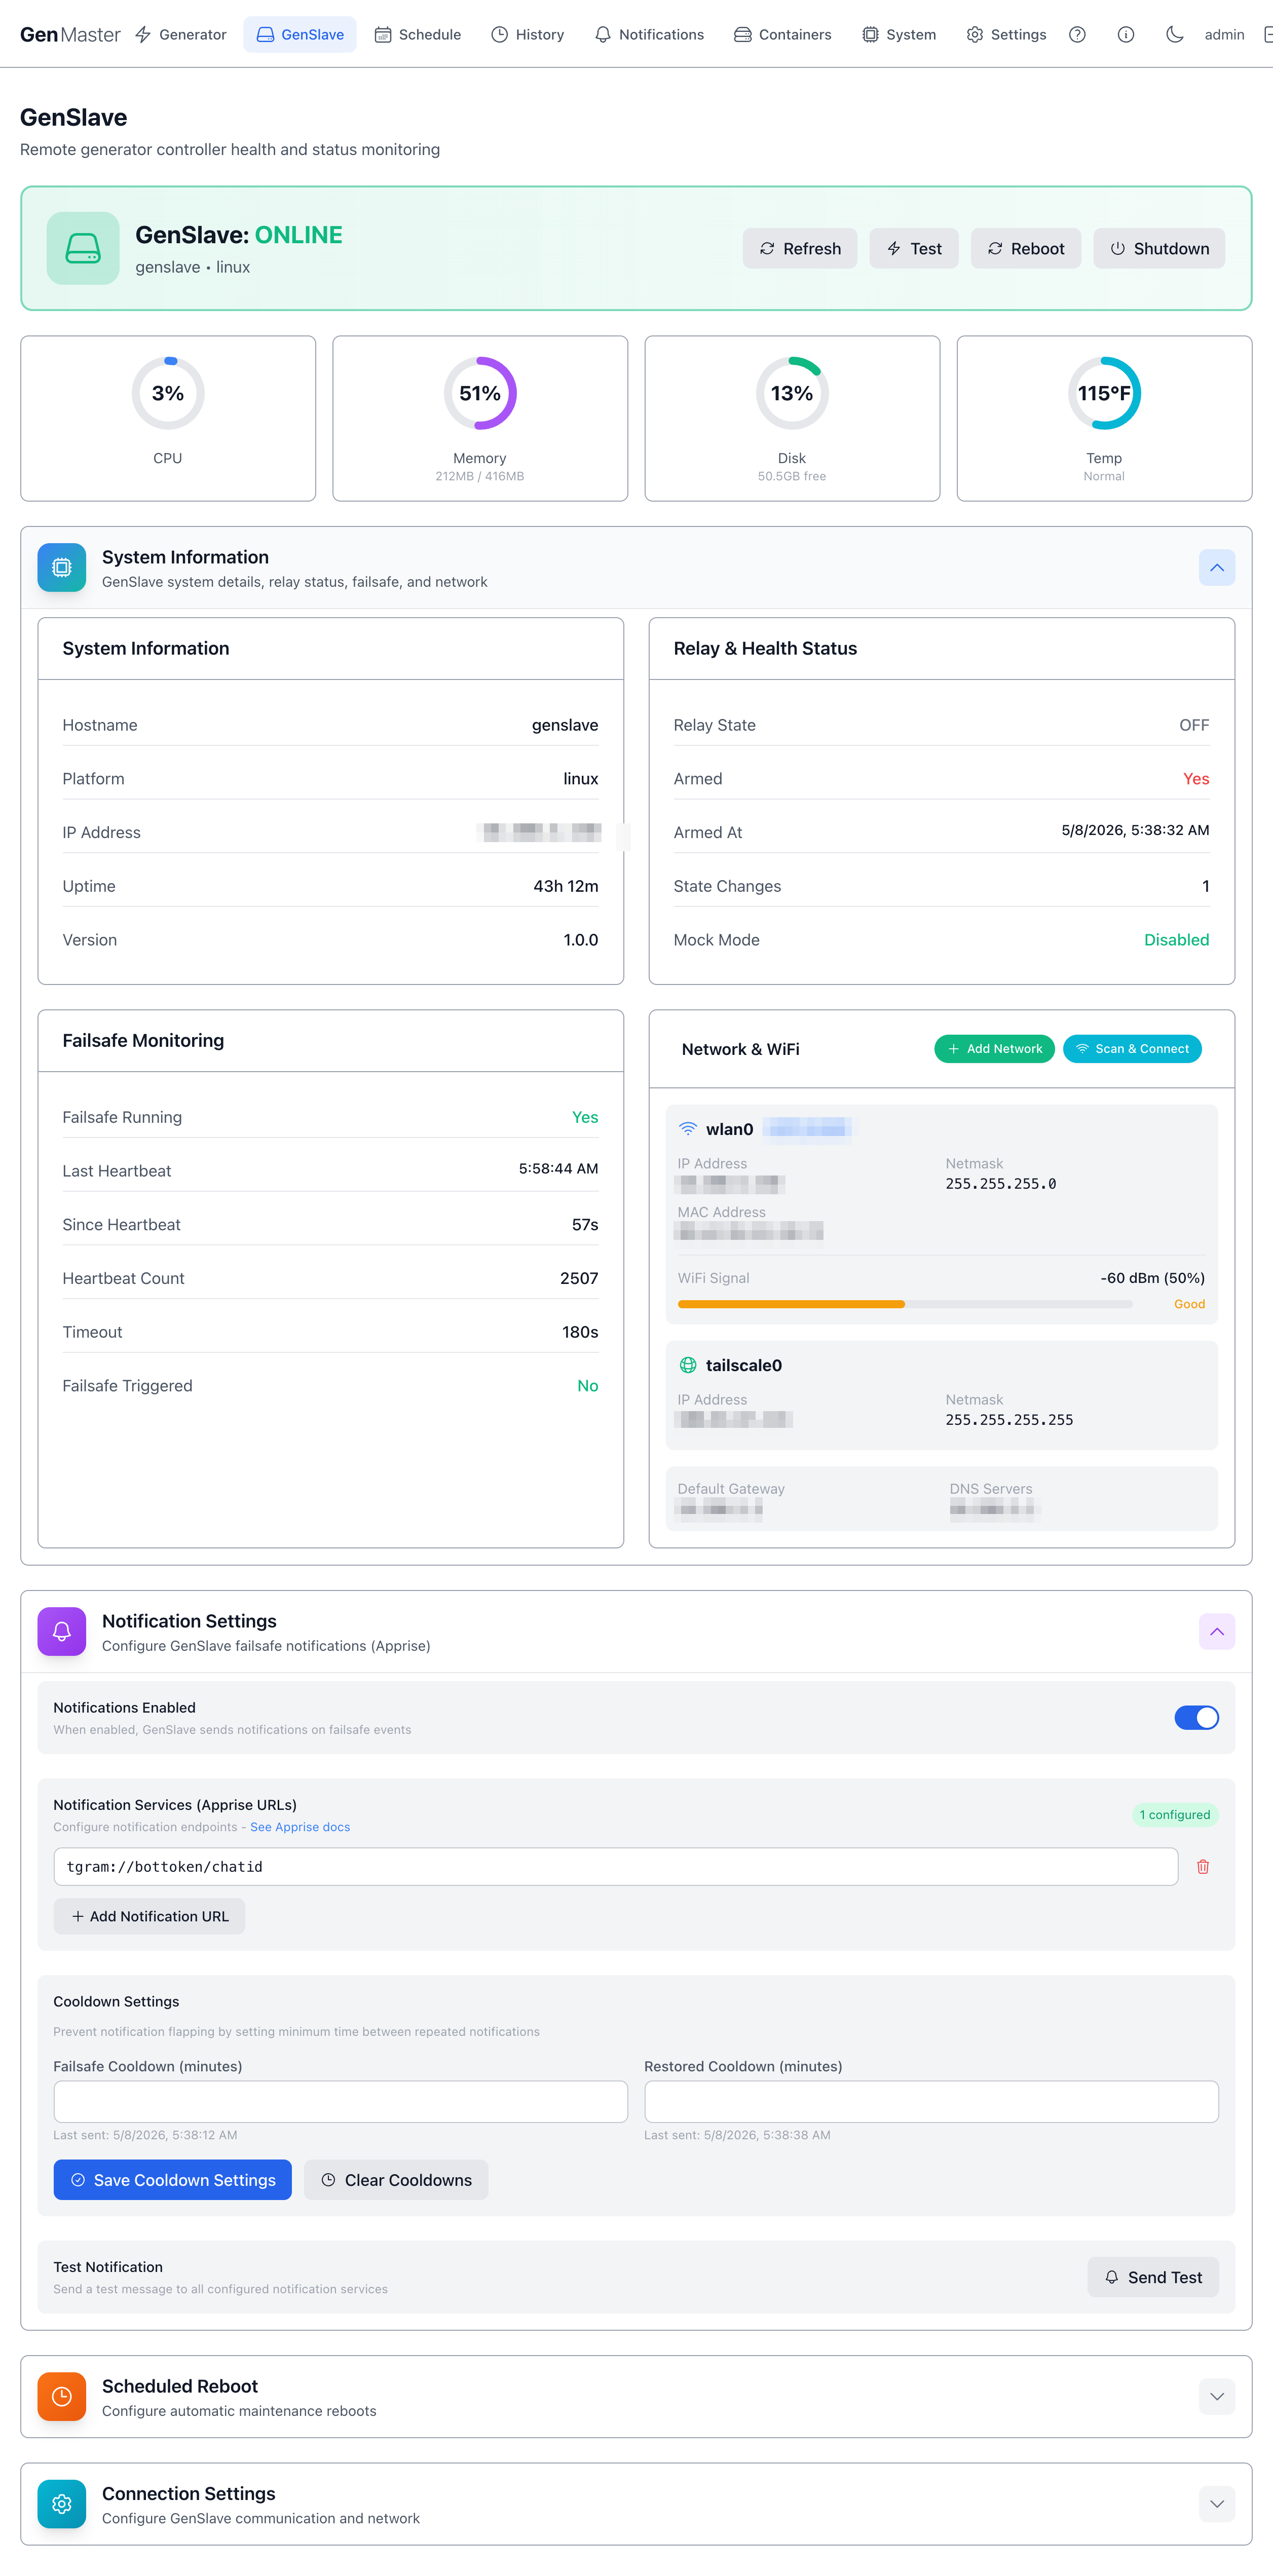This screenshot has width=1273, height=2576.
Task: Click the Version value 1.0.0
Action: (x=581, y=939)
